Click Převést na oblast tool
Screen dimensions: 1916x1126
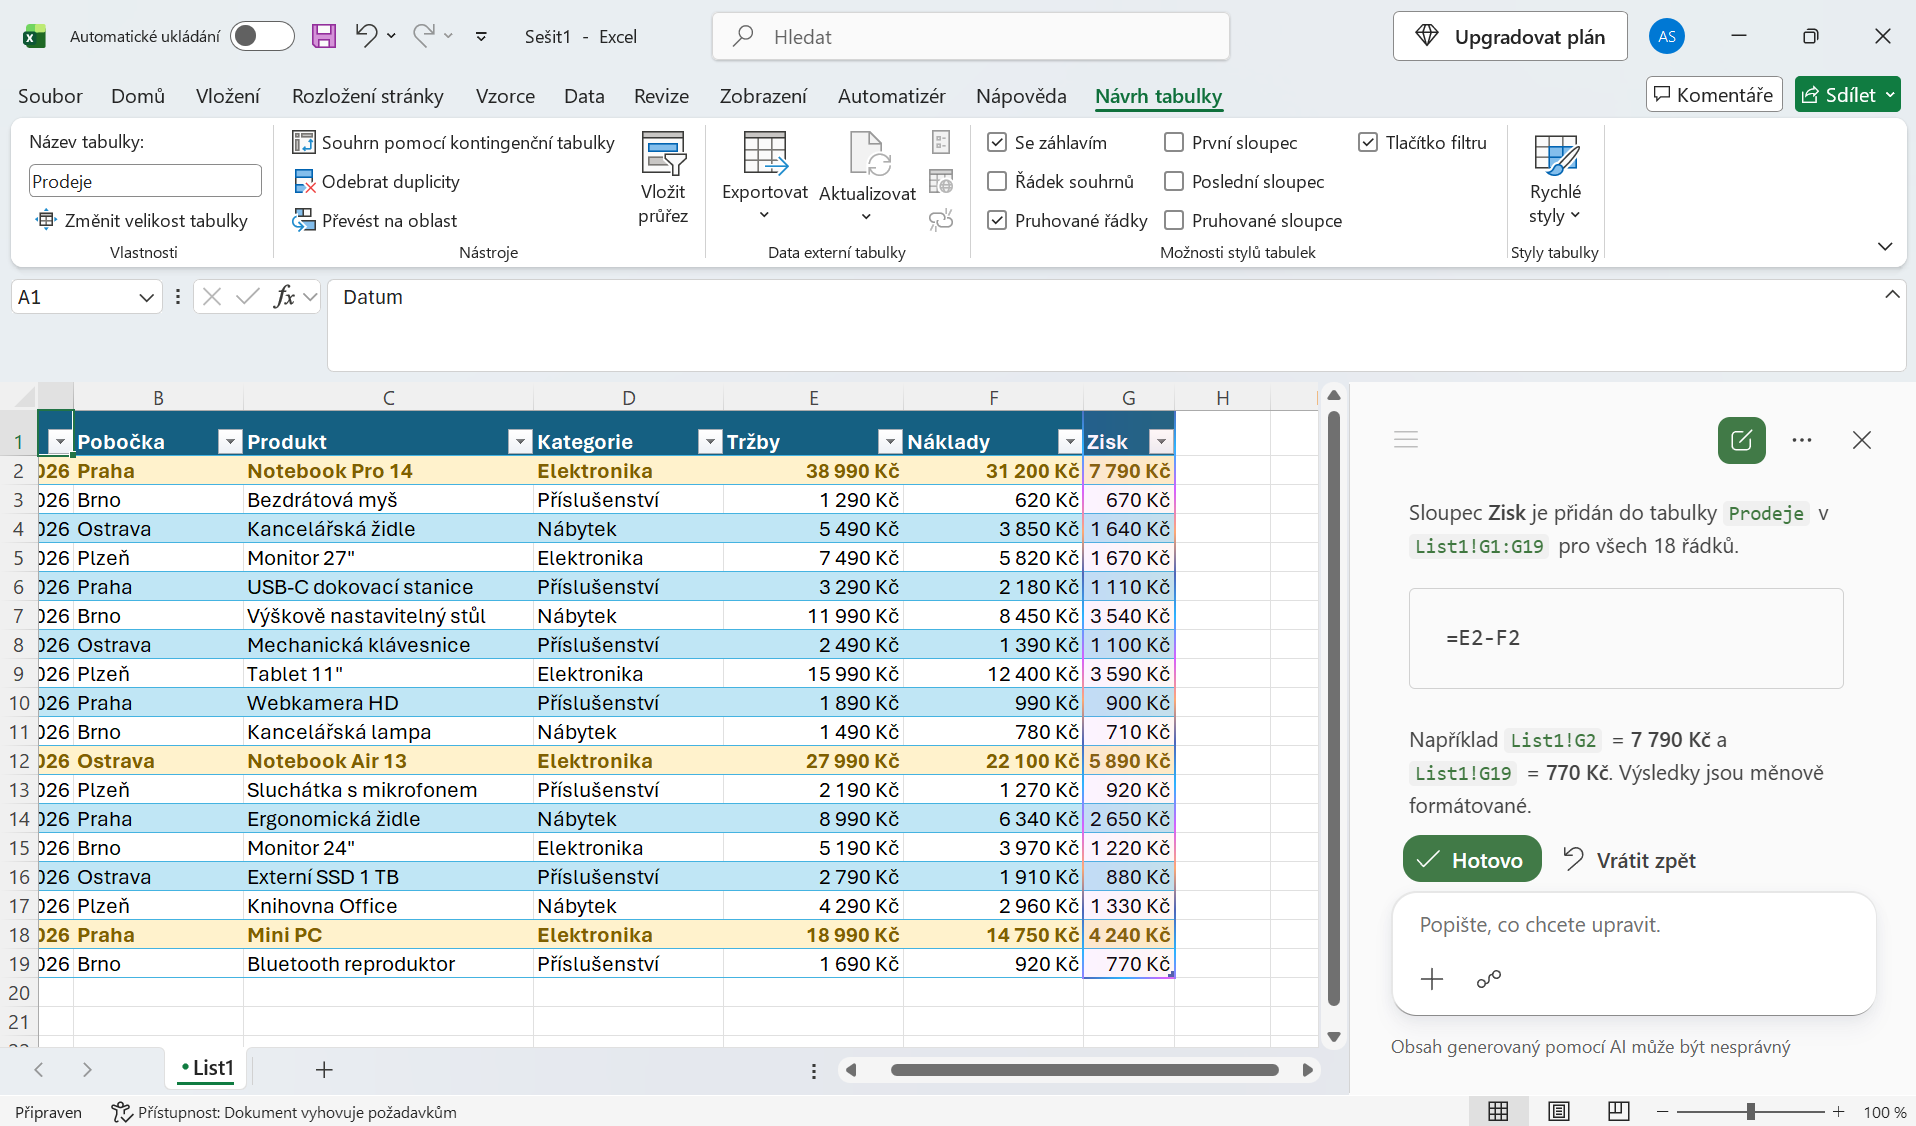click(x=374, y=221)
